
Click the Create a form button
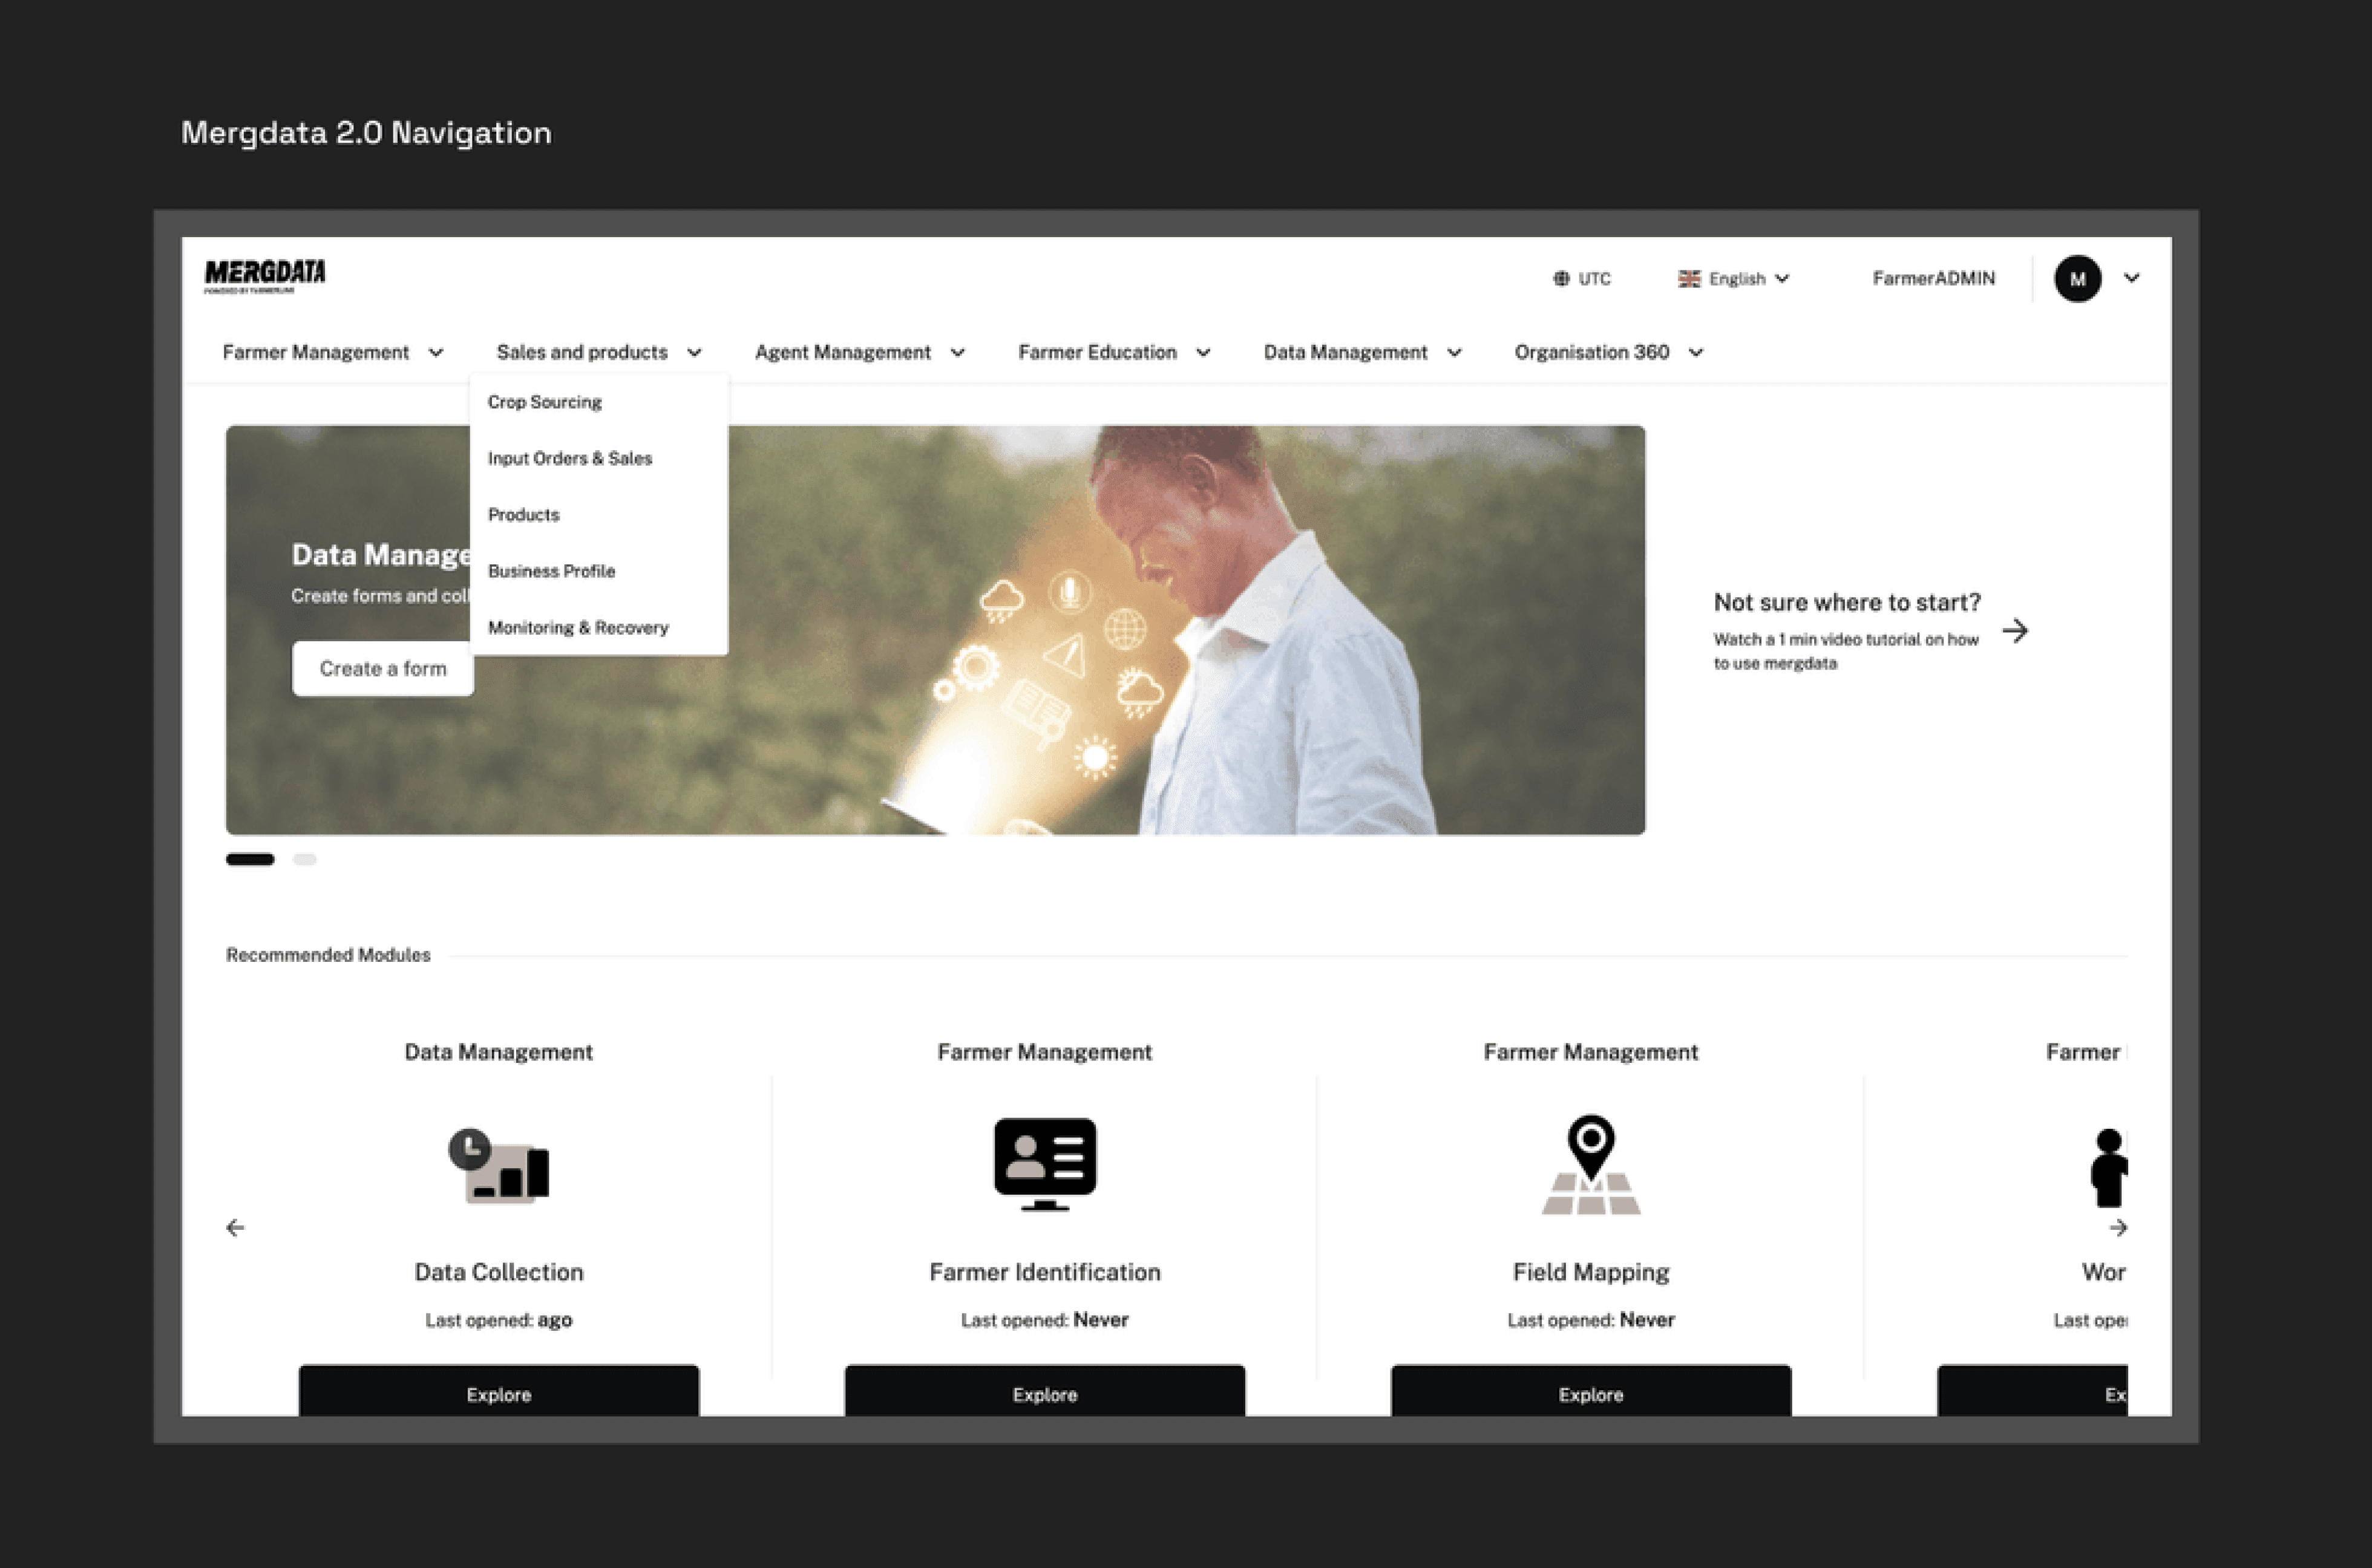tap(383, 668)
